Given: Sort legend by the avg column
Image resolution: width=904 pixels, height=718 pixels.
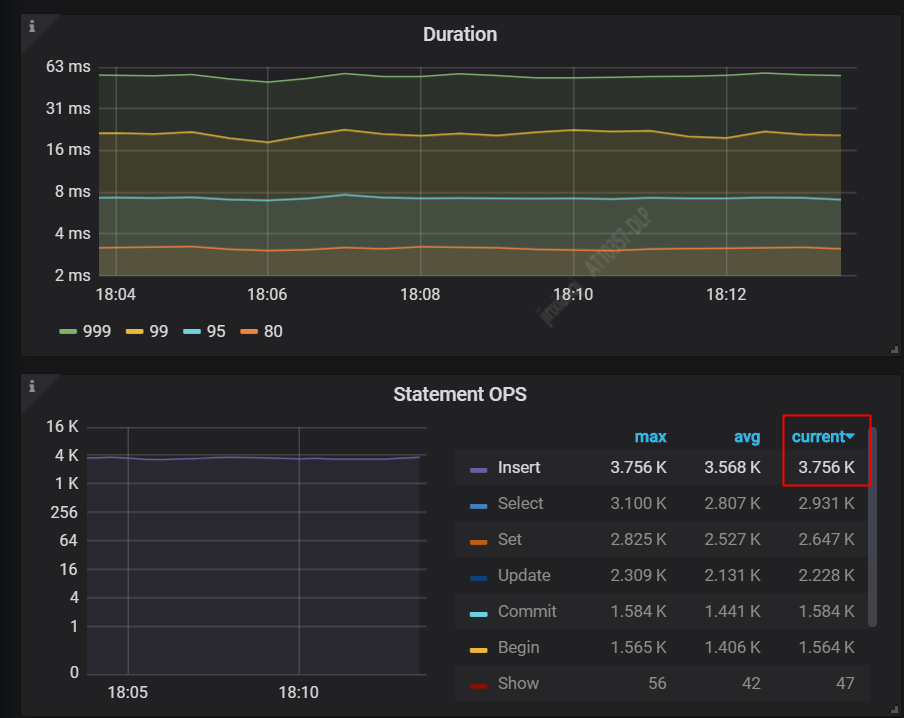Looking at the screenshot, I should (x=747, y=437).
